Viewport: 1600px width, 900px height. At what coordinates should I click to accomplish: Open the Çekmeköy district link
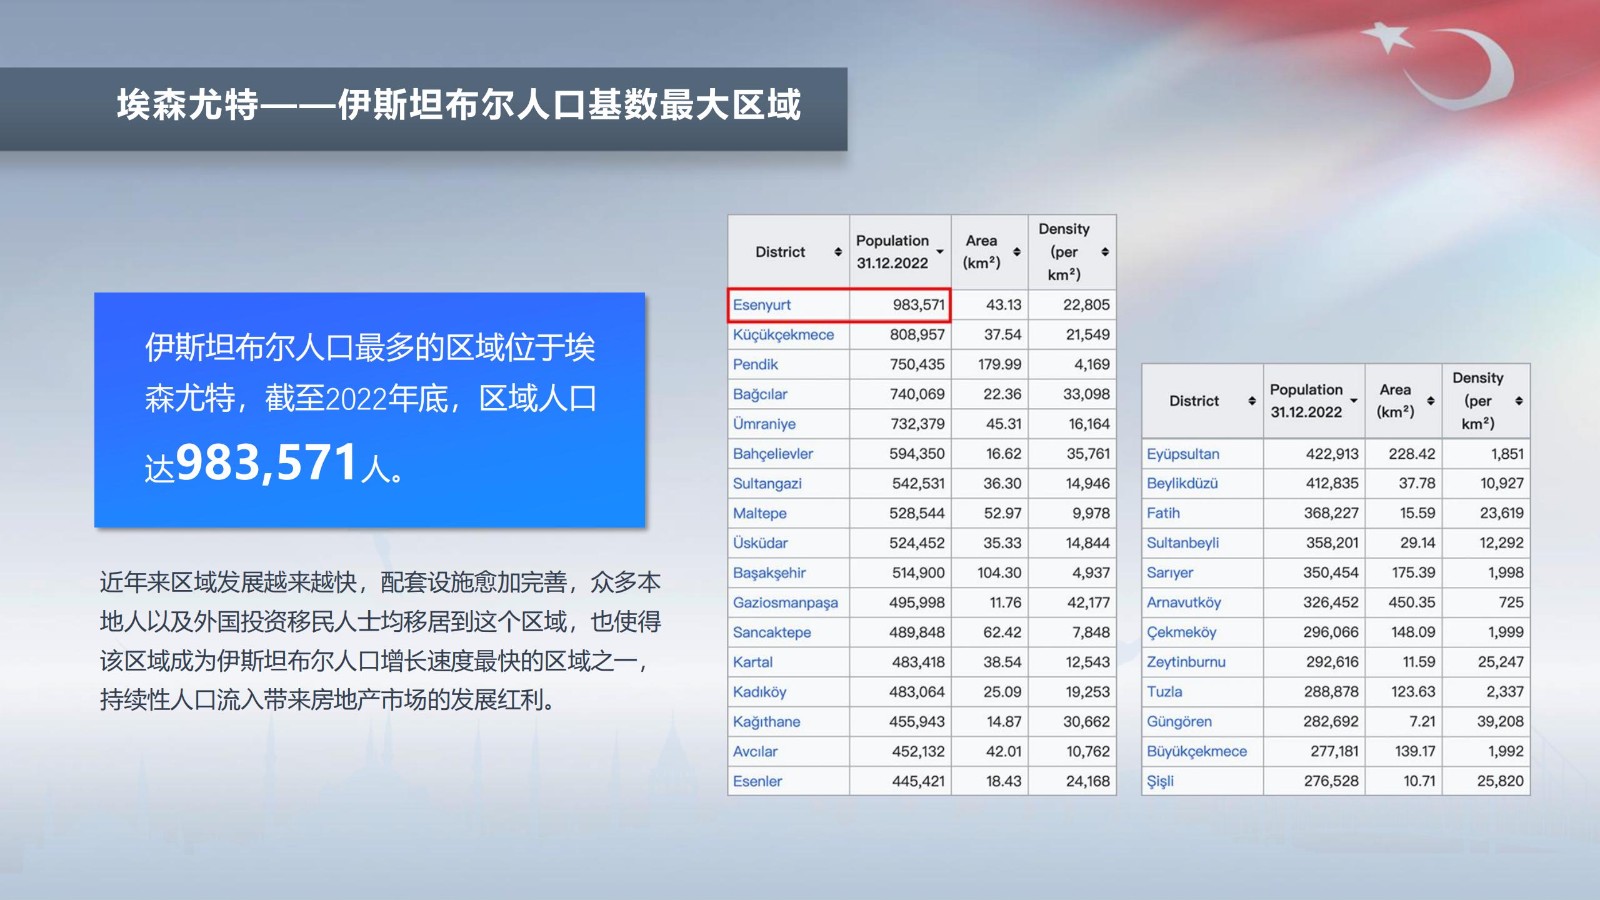pyautogui.click(x=1182, y=633)
